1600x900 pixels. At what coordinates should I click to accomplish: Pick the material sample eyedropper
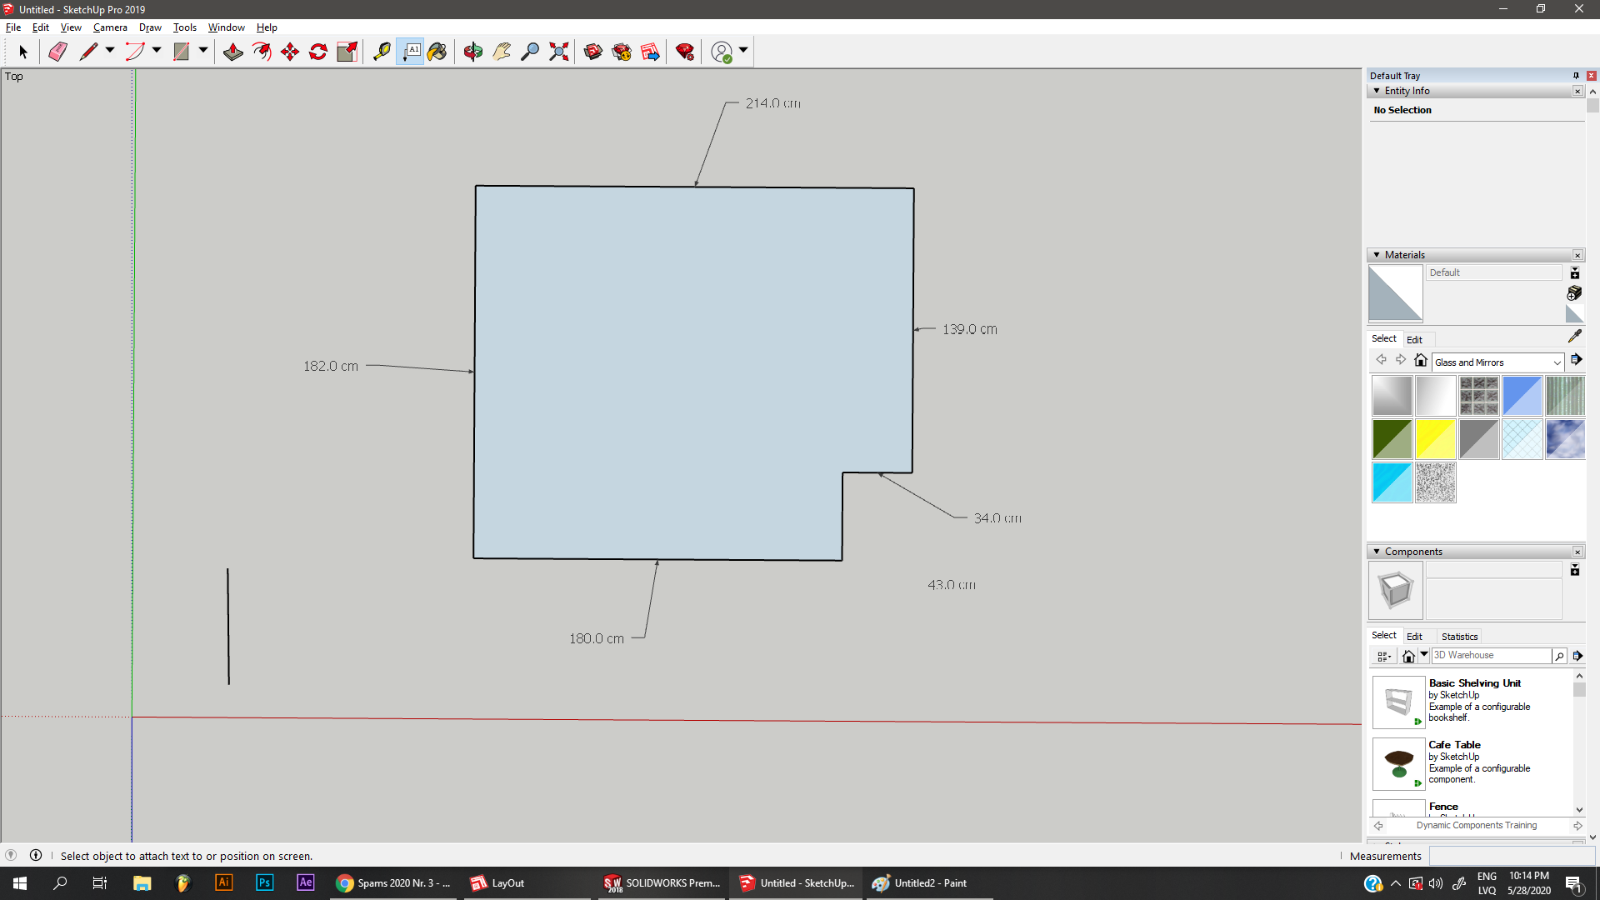tap(1575, 336)
